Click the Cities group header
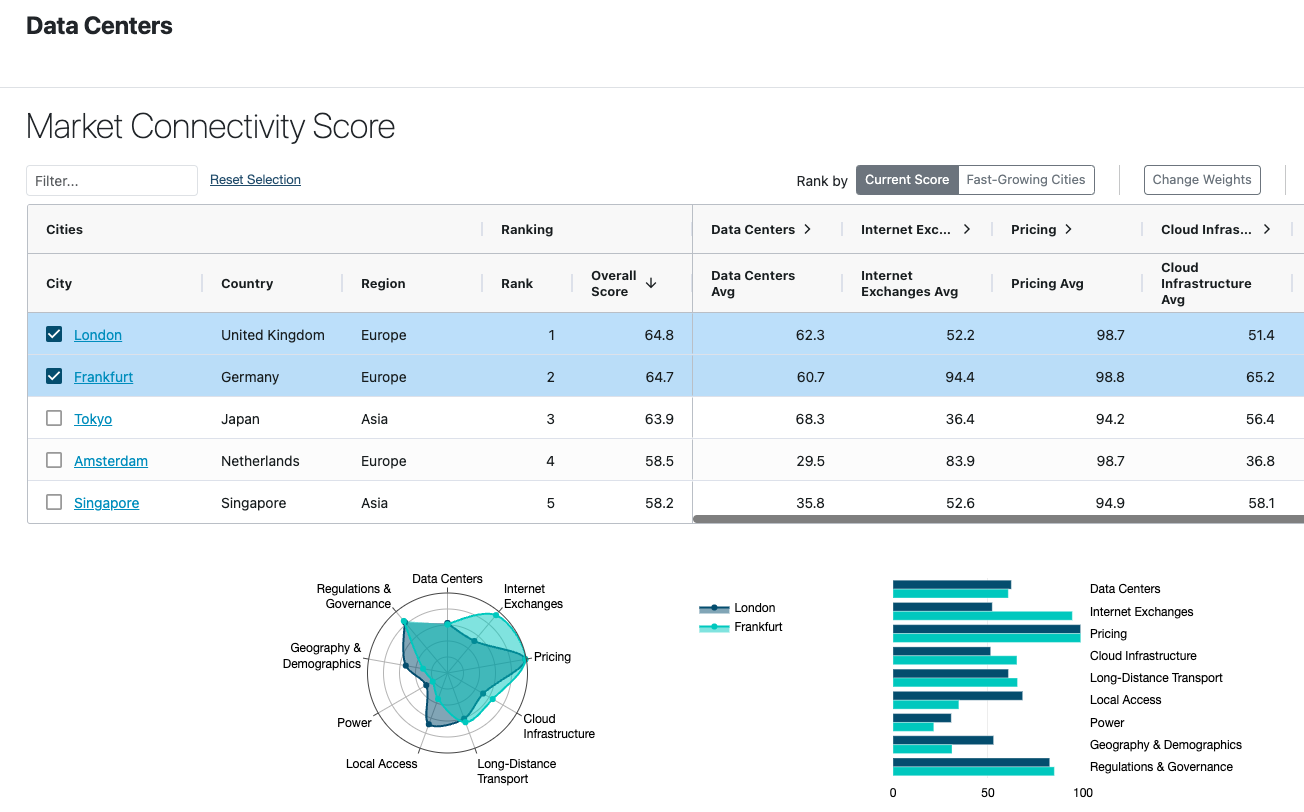 64,229
